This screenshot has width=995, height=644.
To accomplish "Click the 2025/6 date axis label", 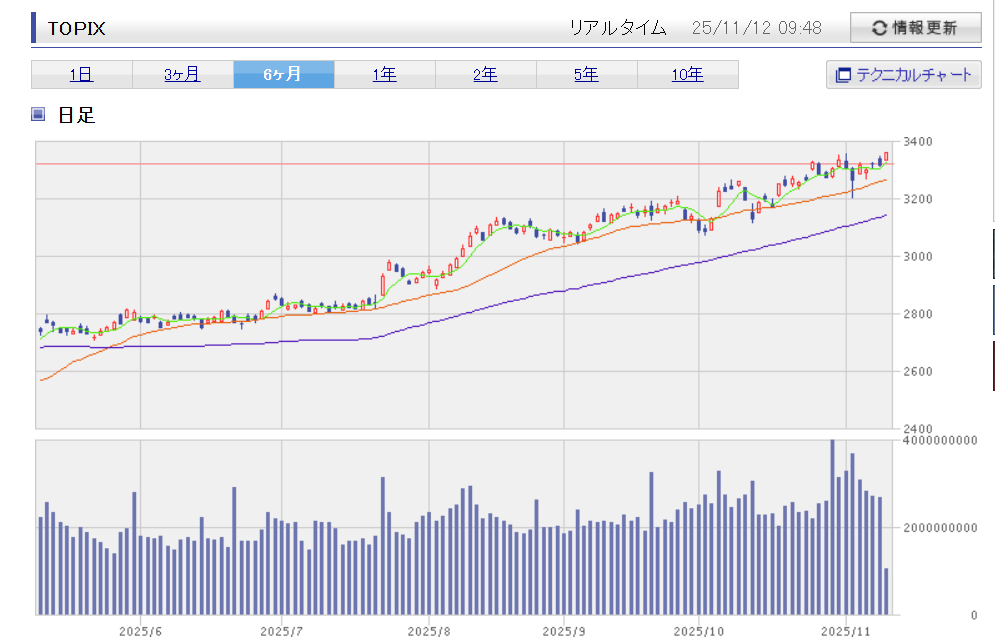I will click(x=140, y=631).
